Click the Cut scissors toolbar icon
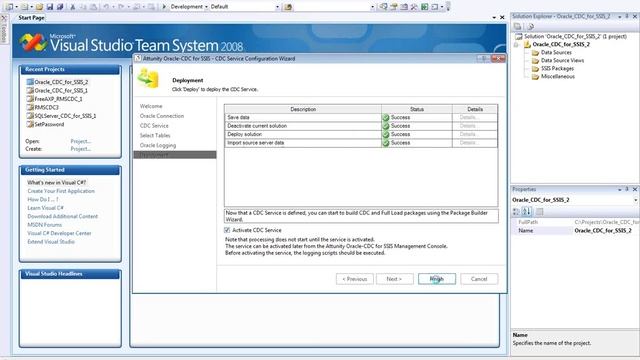Image resolution: width=640 pixels, height=360 pixels. (73, 7)
